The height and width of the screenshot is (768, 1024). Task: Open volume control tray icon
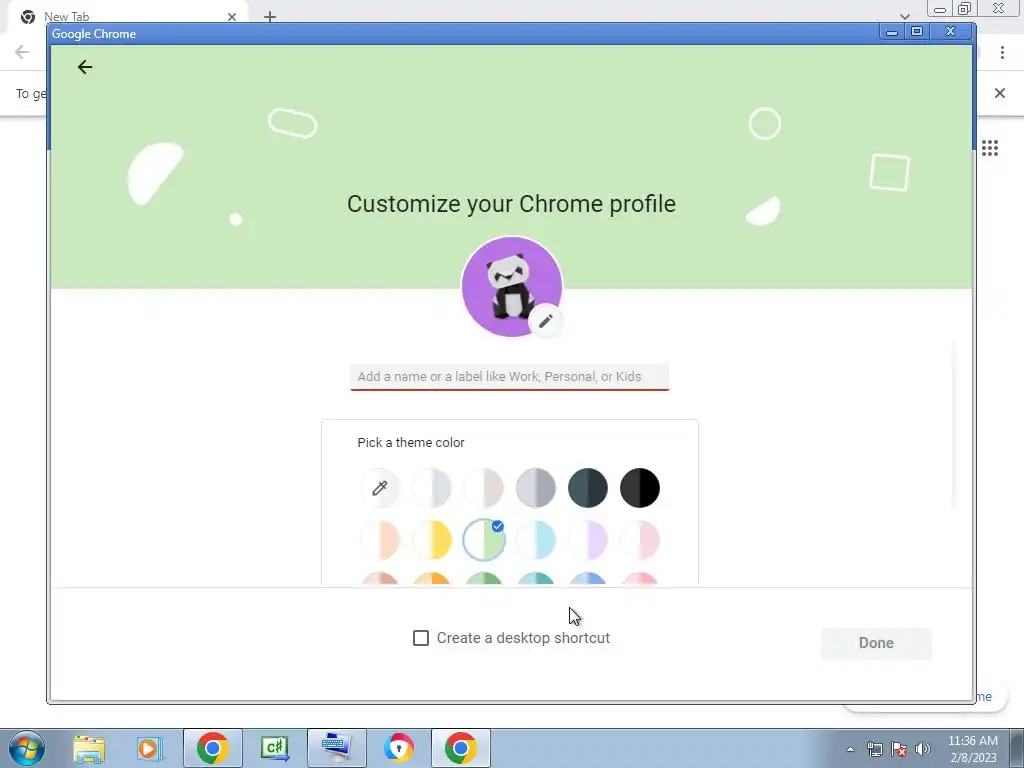(x=922, y=749)
